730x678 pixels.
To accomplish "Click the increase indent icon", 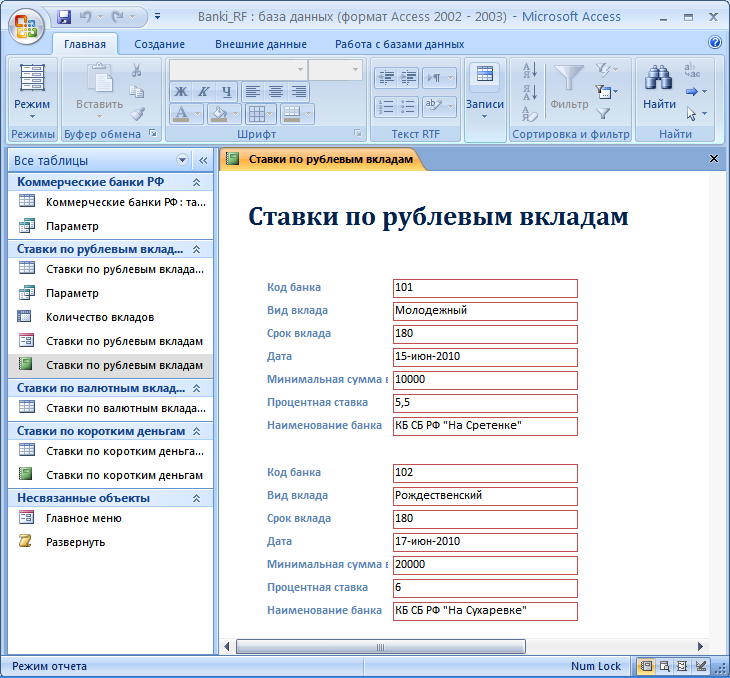I will pyautogui.click(x=408, y=77).
